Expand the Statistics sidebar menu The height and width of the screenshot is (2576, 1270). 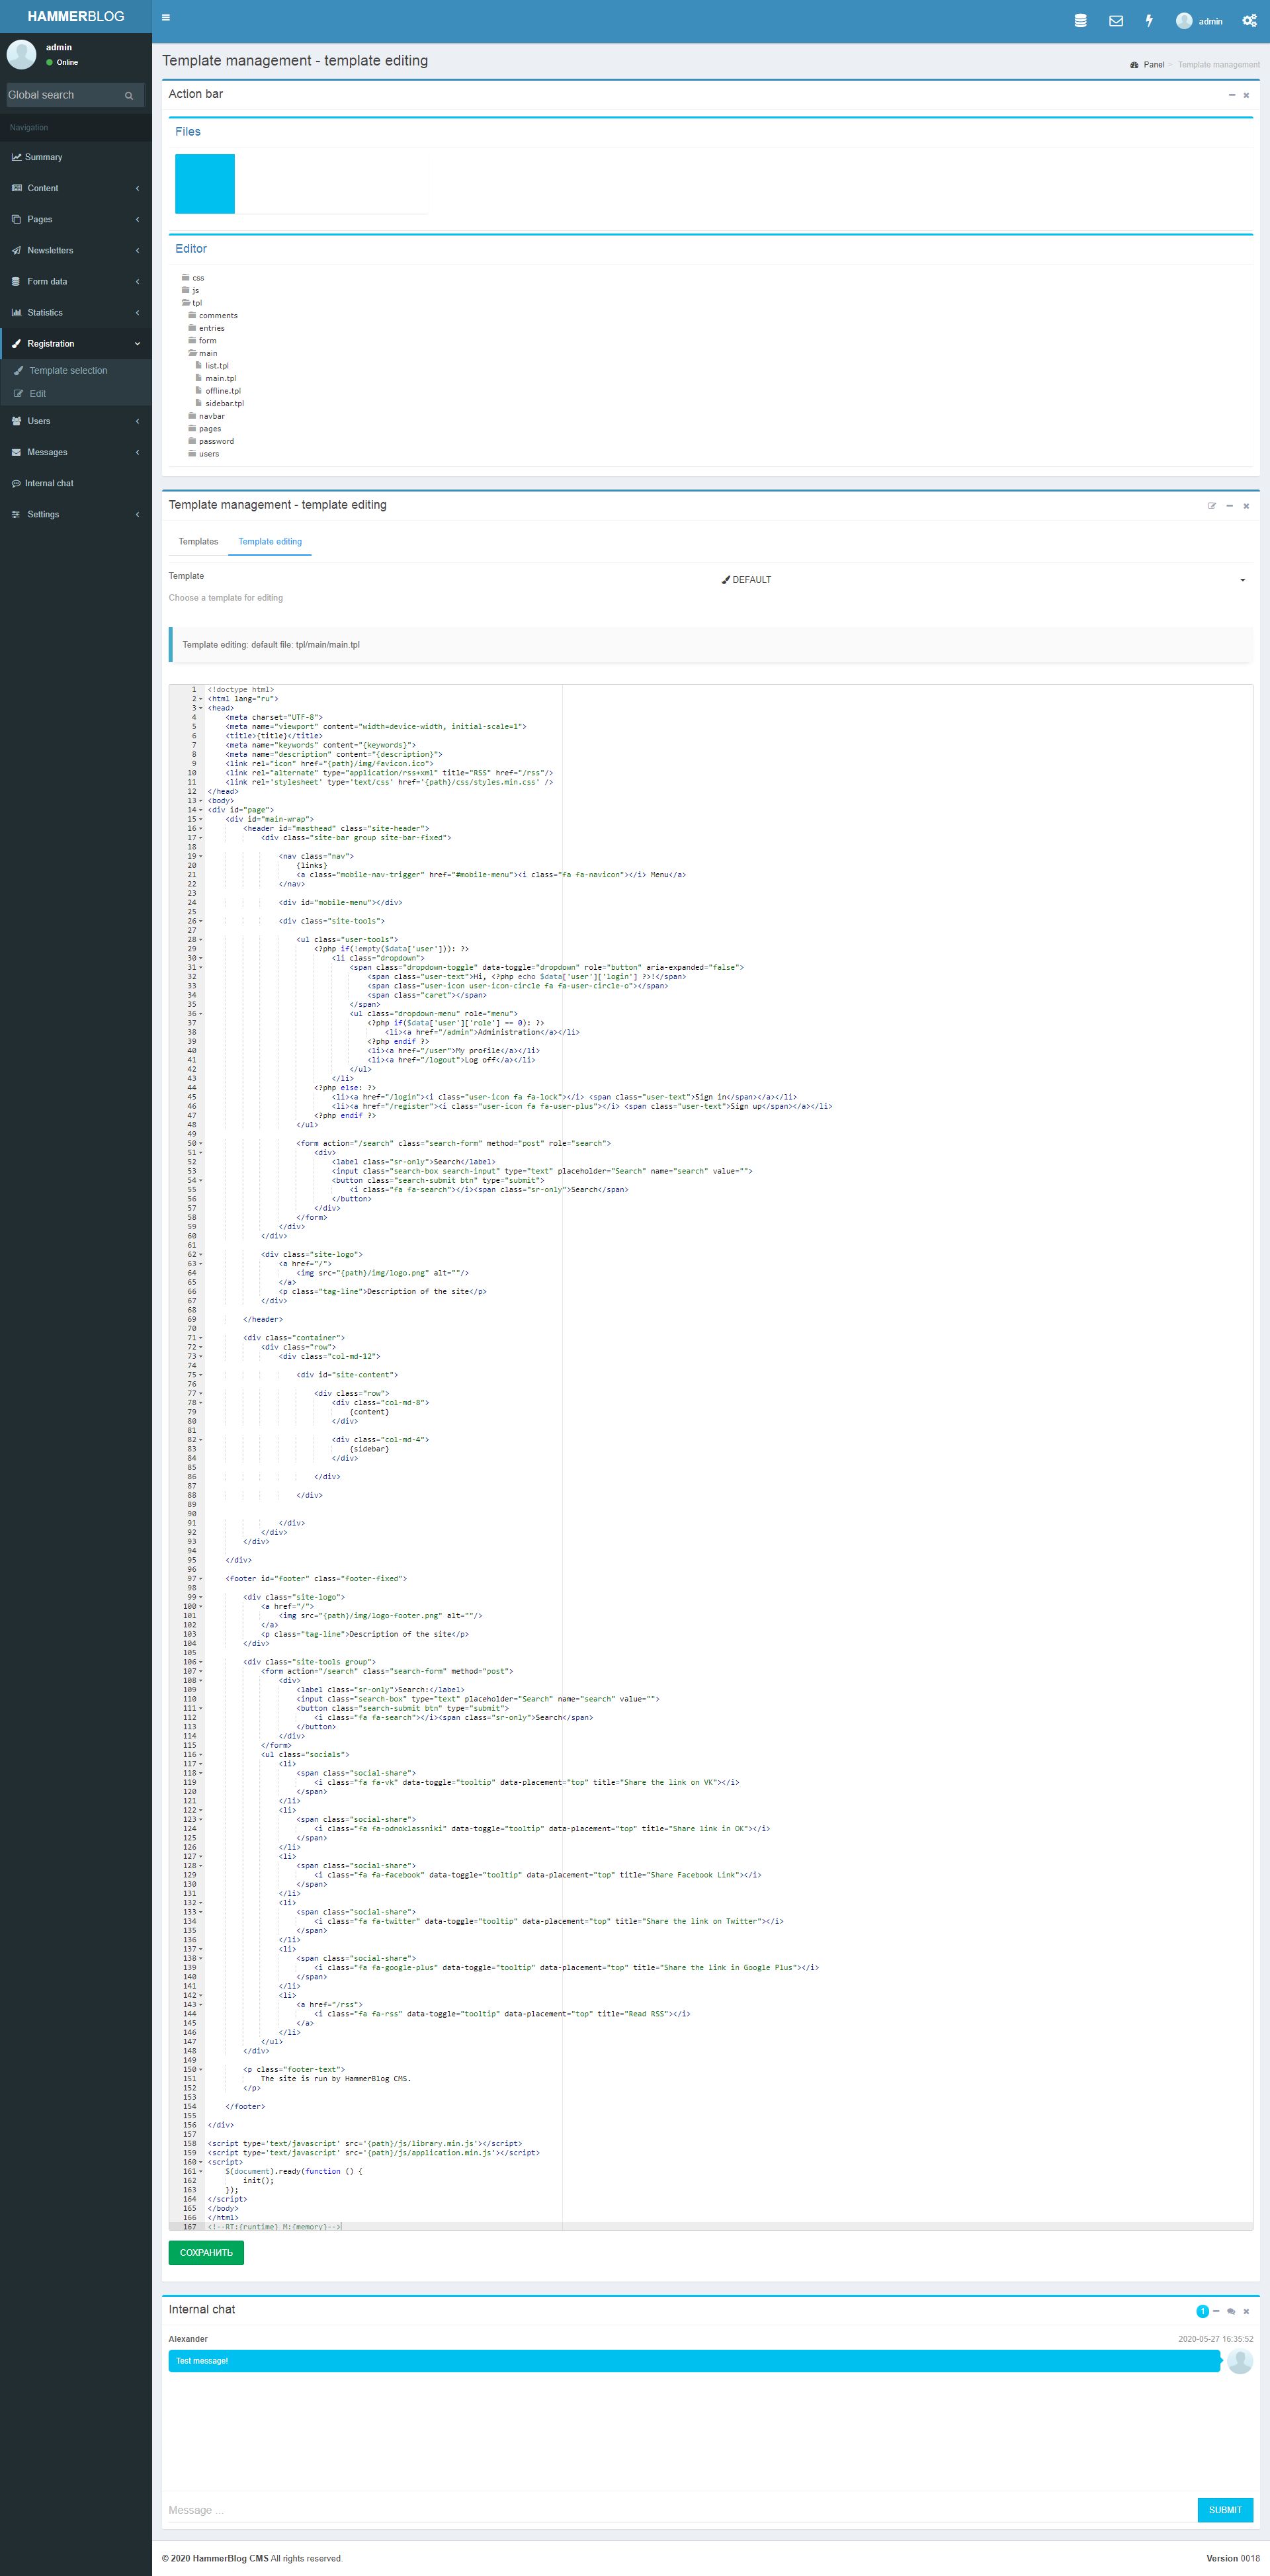point(76,312)
